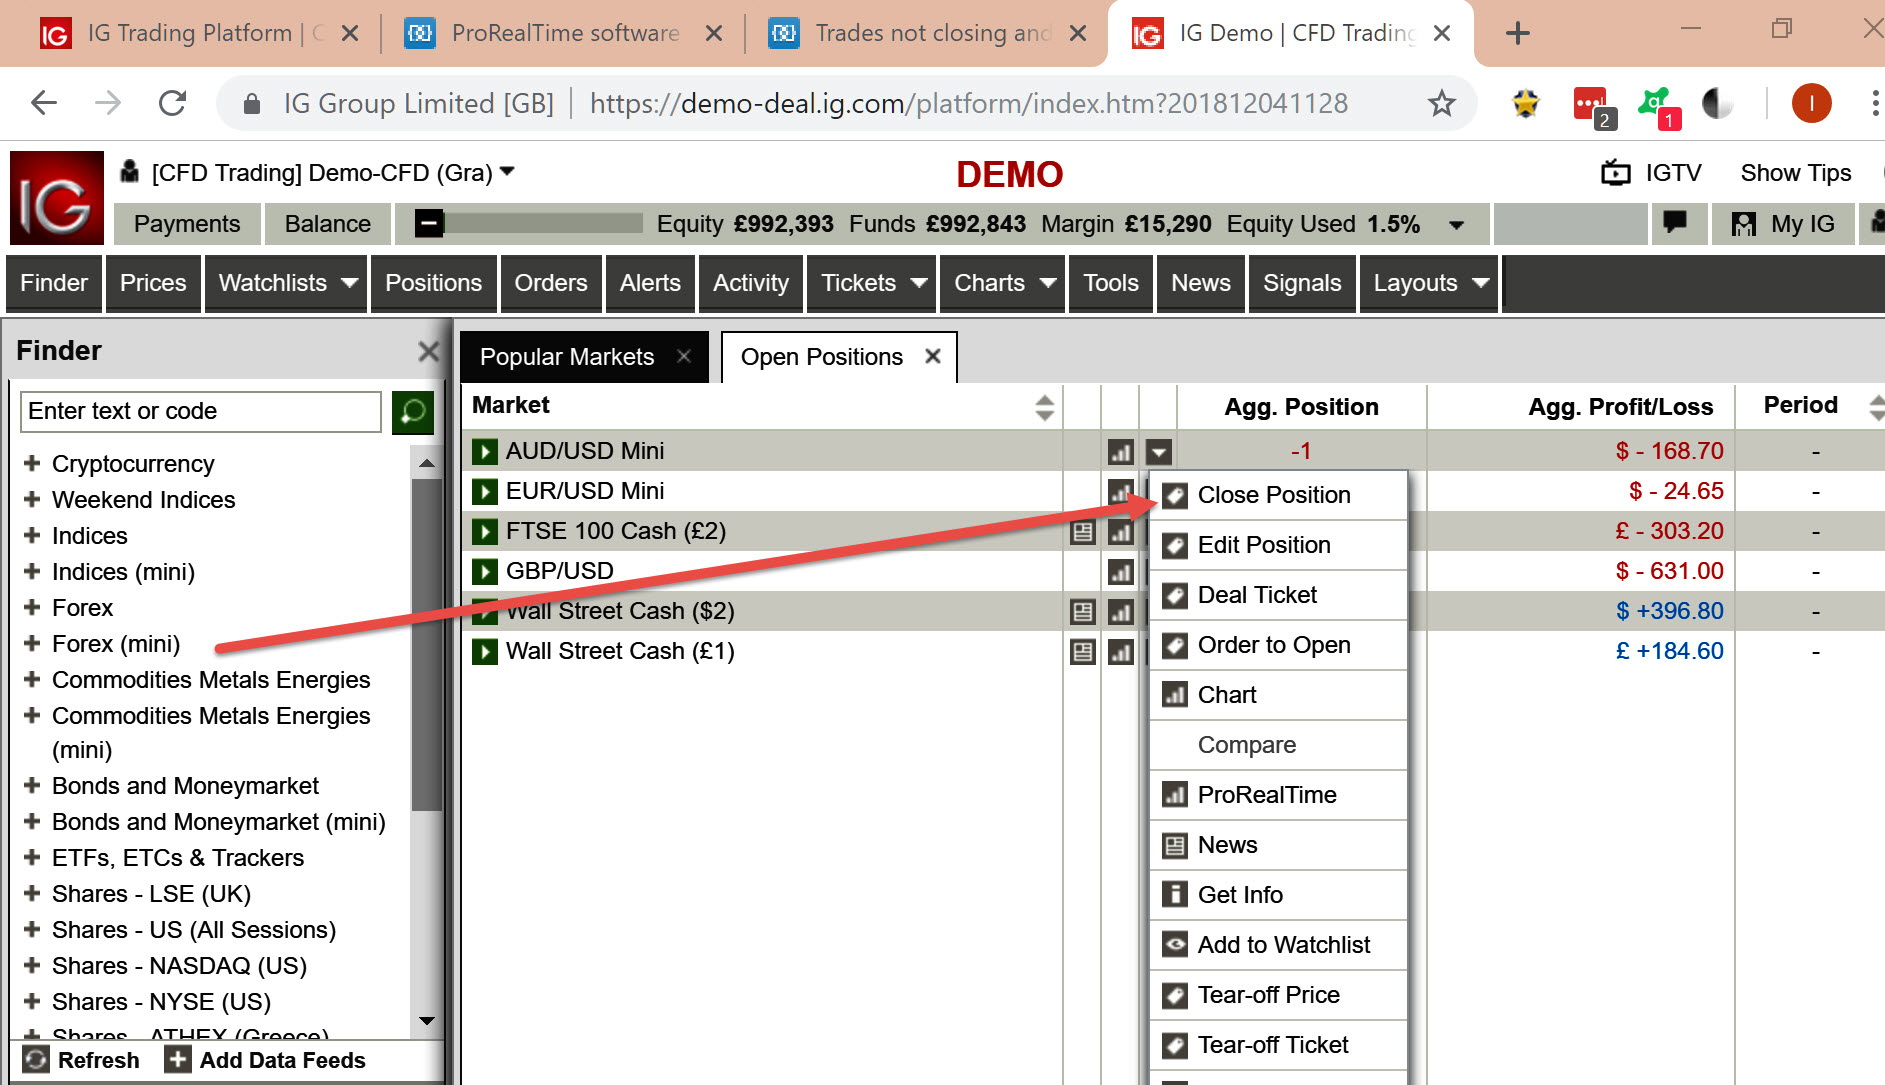
Task: Open the chat speech bubble icon
Action: (x=1675, y=223)
